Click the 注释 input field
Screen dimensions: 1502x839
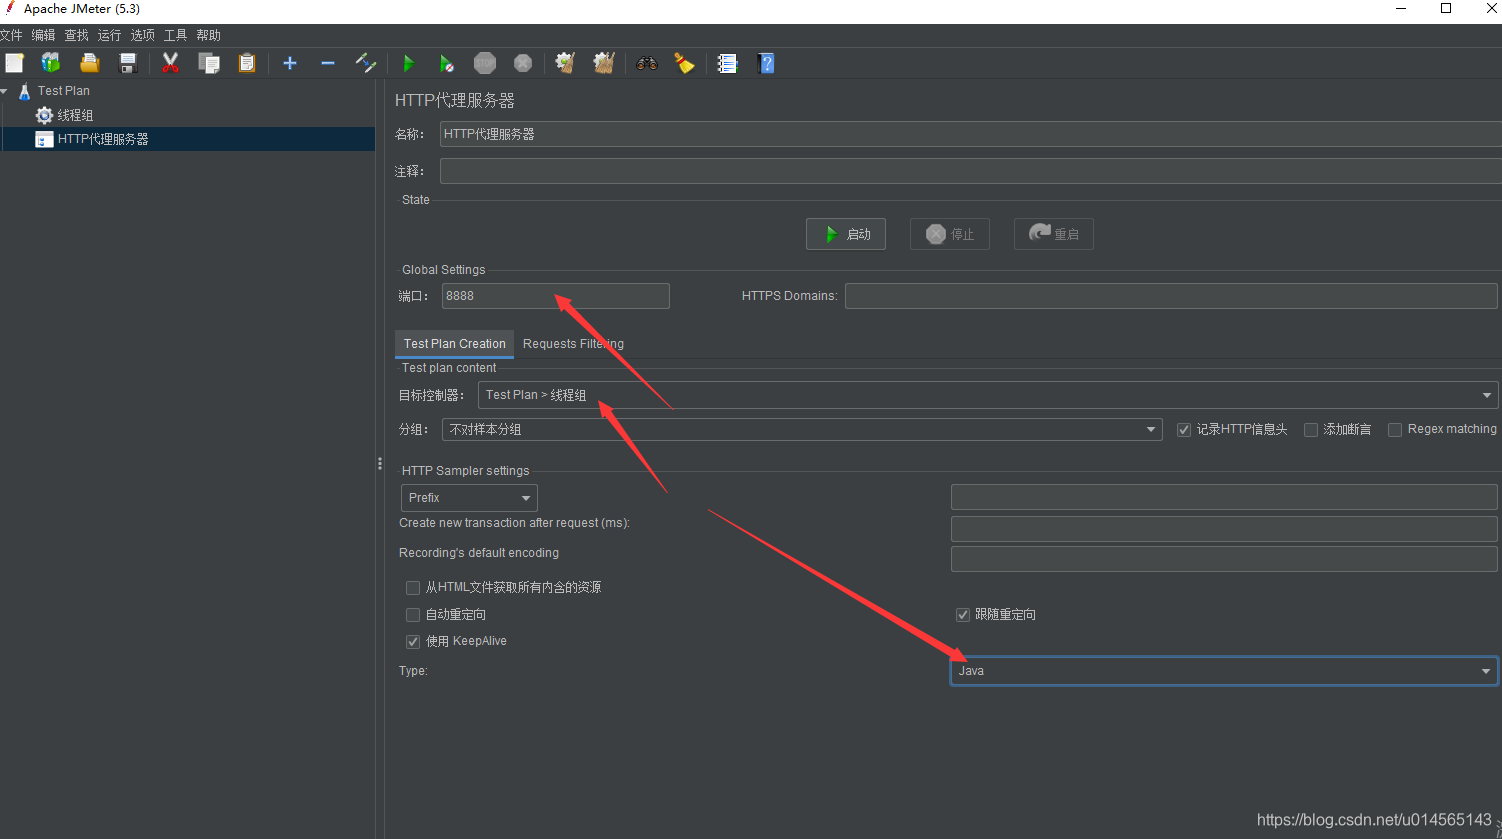pyautogui.click(x=970, y=171)
